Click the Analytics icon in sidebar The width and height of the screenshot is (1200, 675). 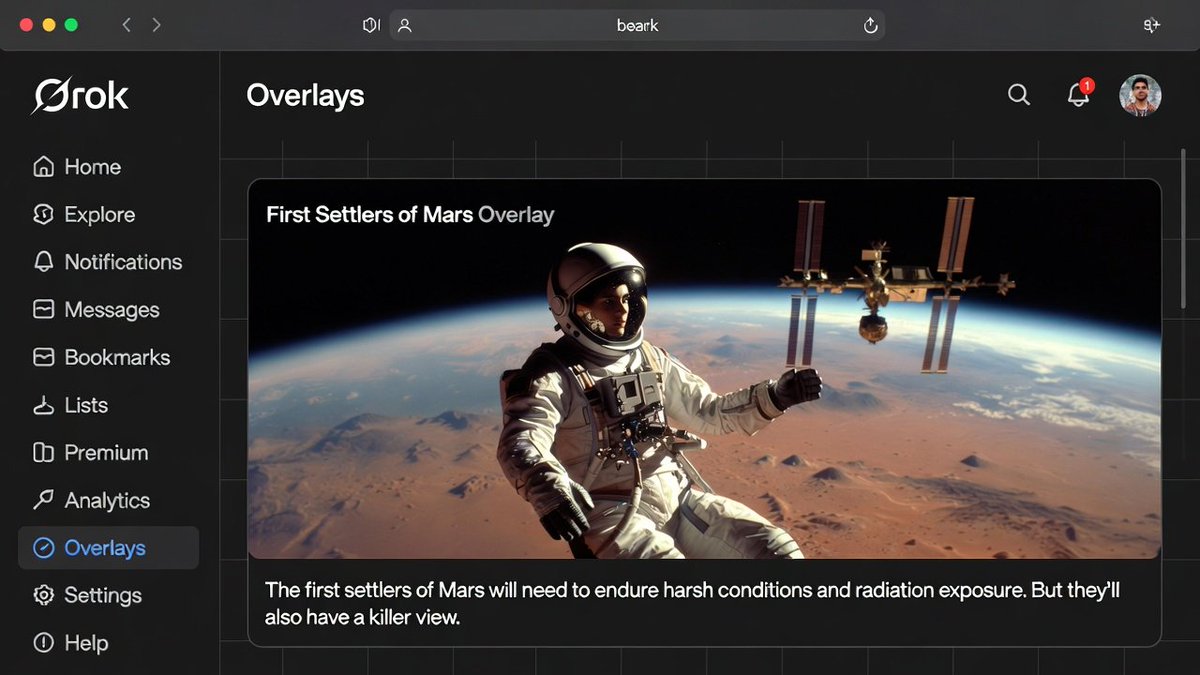pos(43,500)
